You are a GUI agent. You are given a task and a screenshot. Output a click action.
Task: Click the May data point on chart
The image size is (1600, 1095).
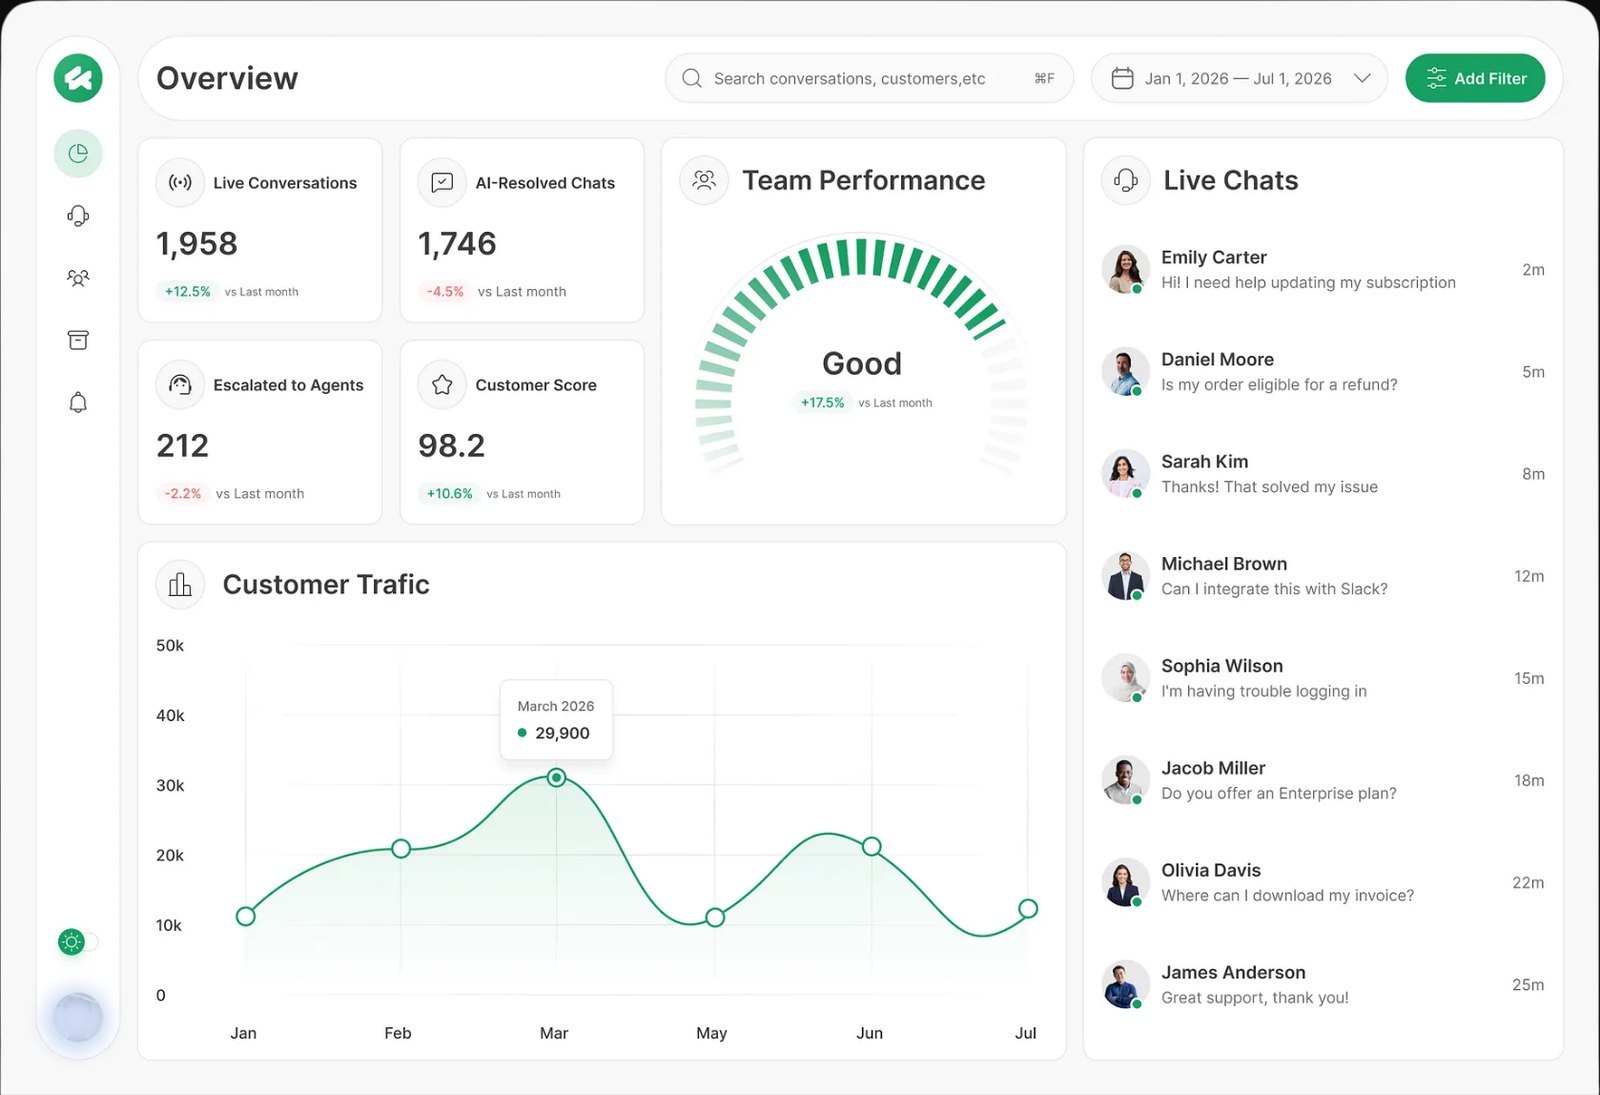click(715, 917)
